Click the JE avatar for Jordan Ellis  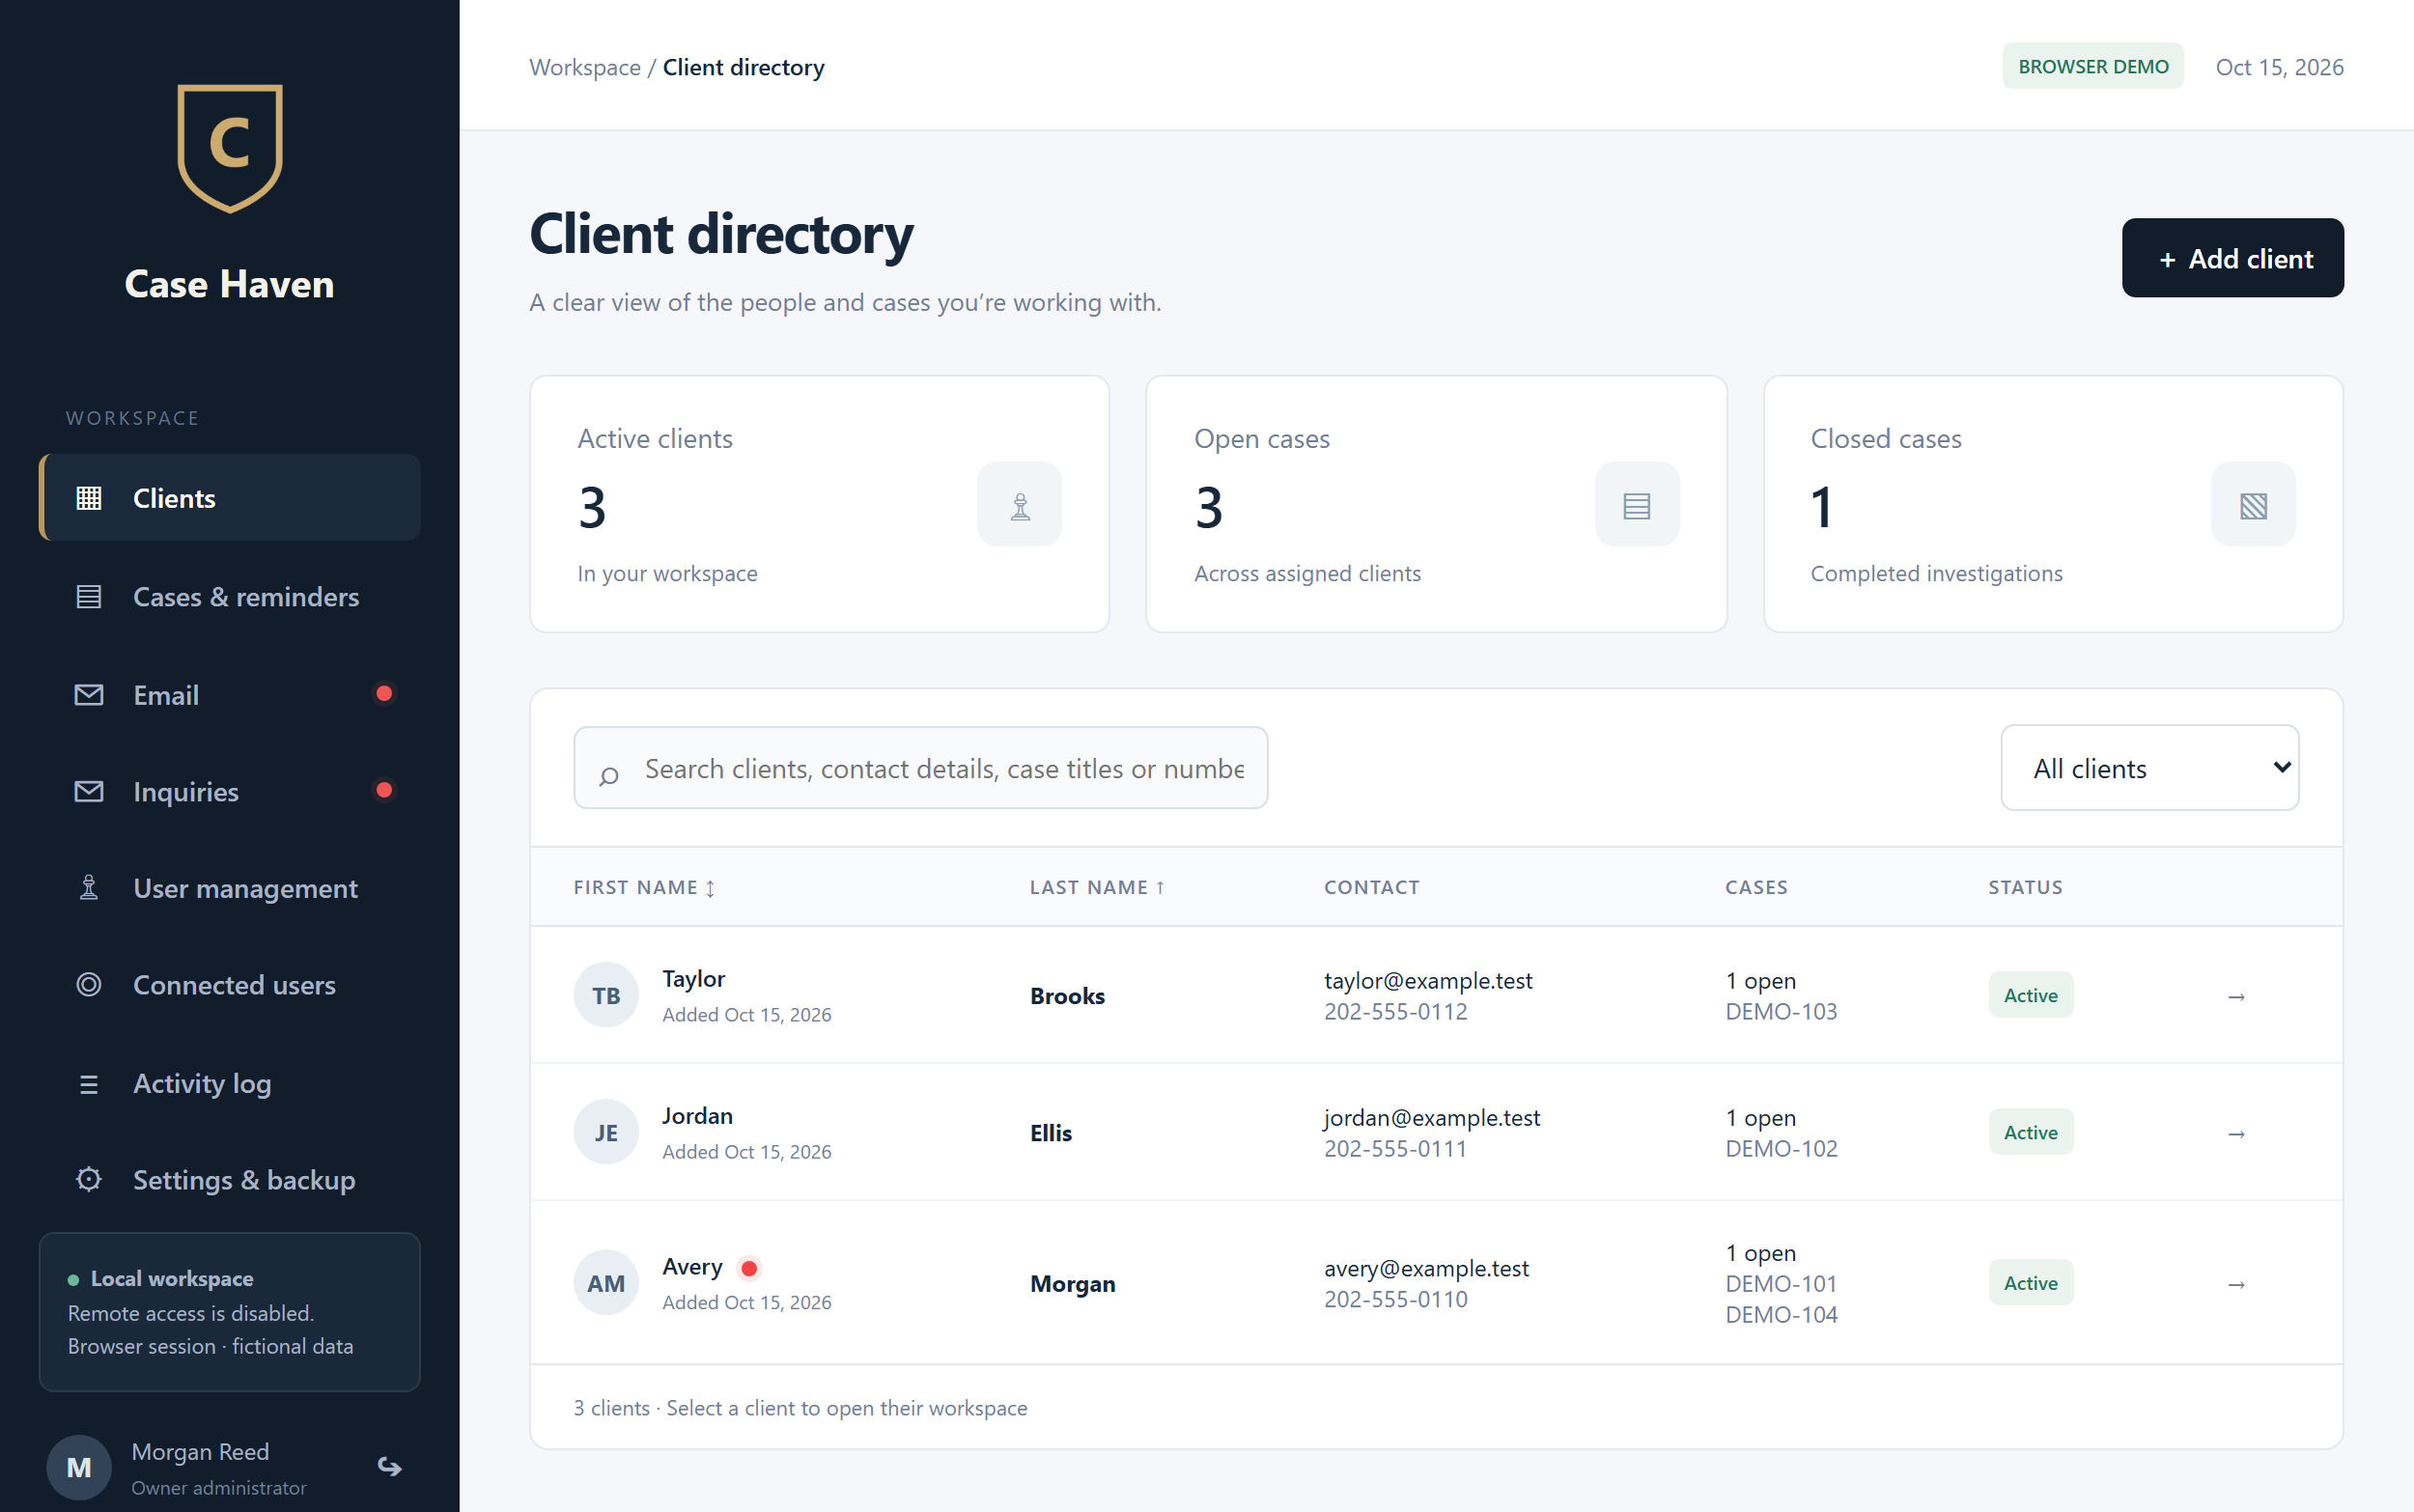point(606,1132)
